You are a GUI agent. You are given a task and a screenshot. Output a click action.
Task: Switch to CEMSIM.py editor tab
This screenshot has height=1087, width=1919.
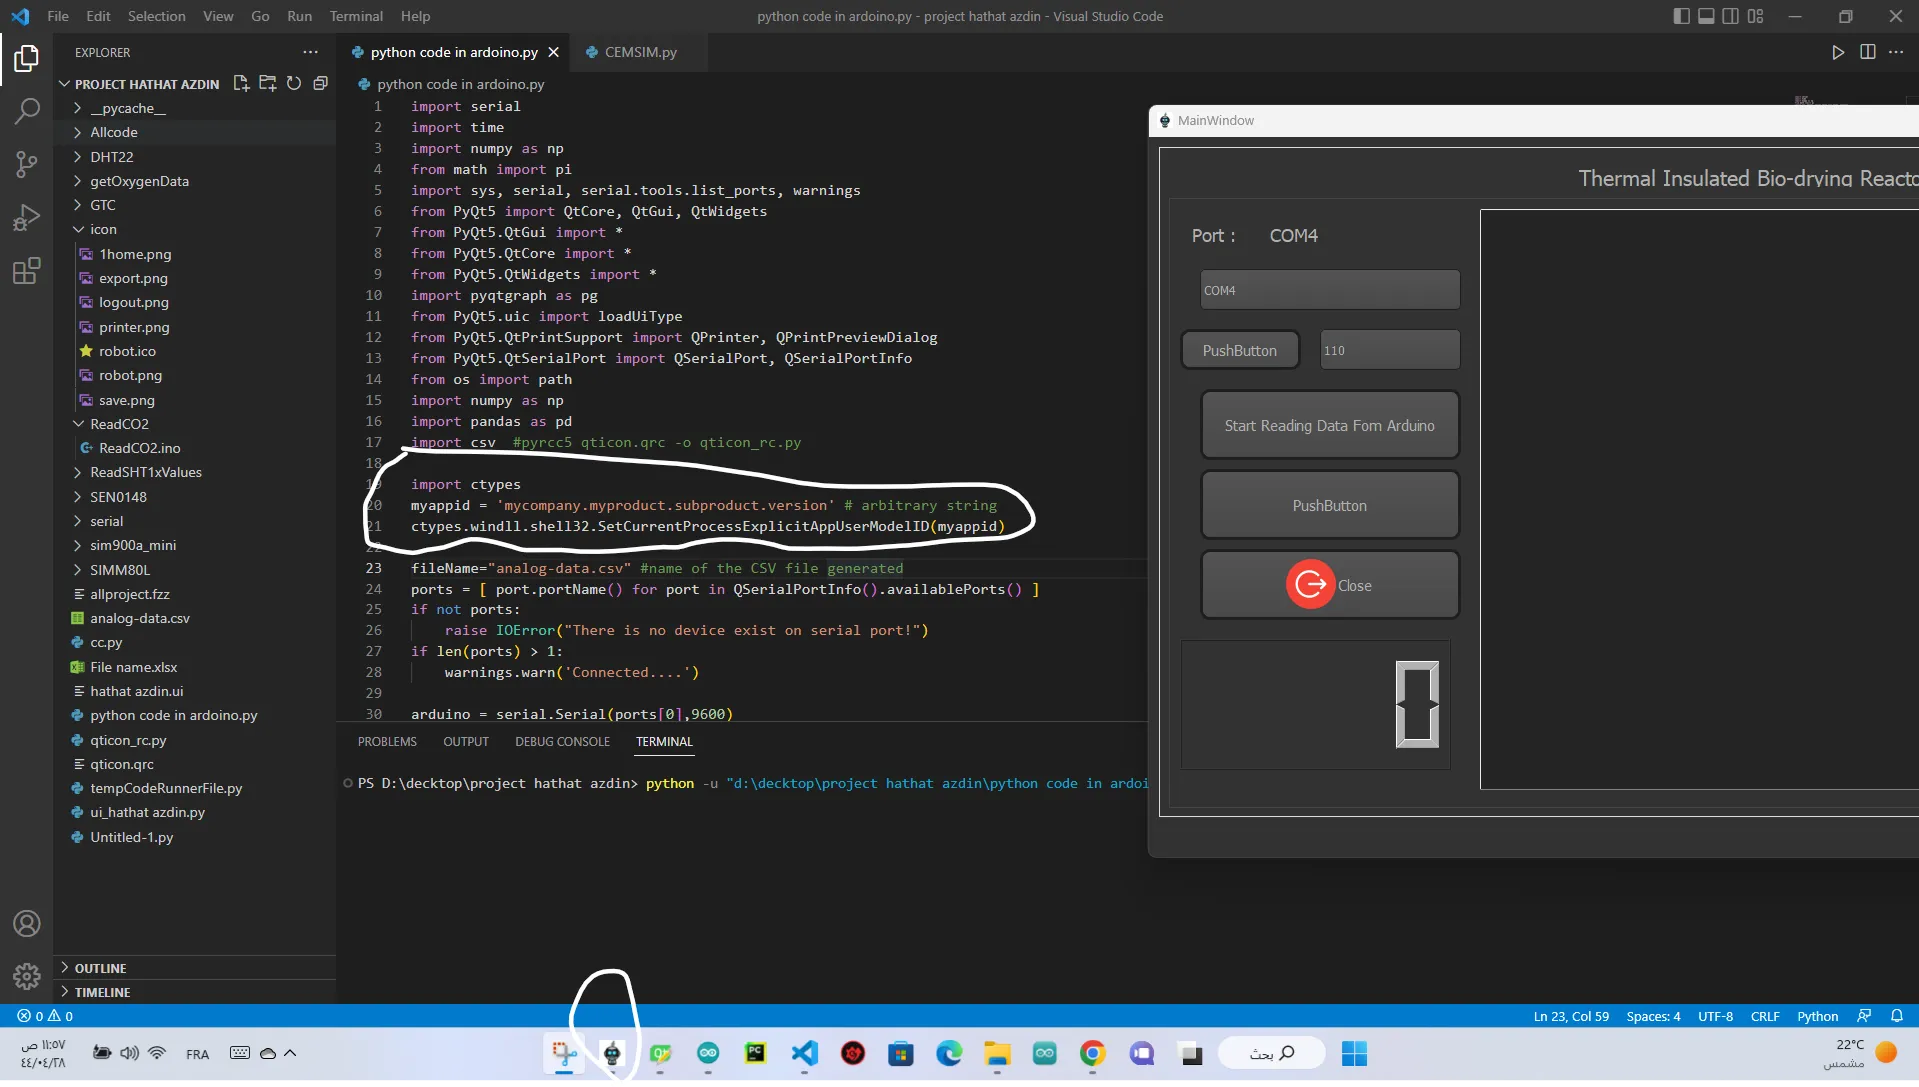640,52
